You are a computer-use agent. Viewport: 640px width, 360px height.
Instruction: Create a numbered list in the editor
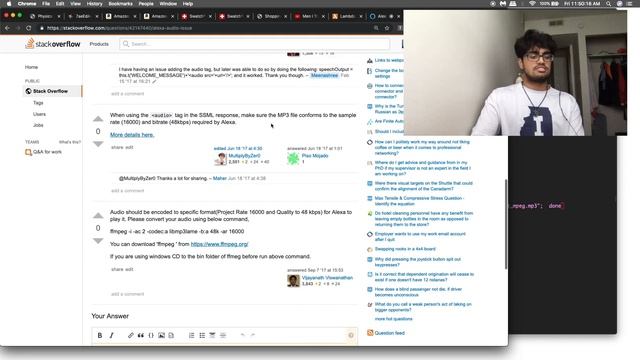191,335
